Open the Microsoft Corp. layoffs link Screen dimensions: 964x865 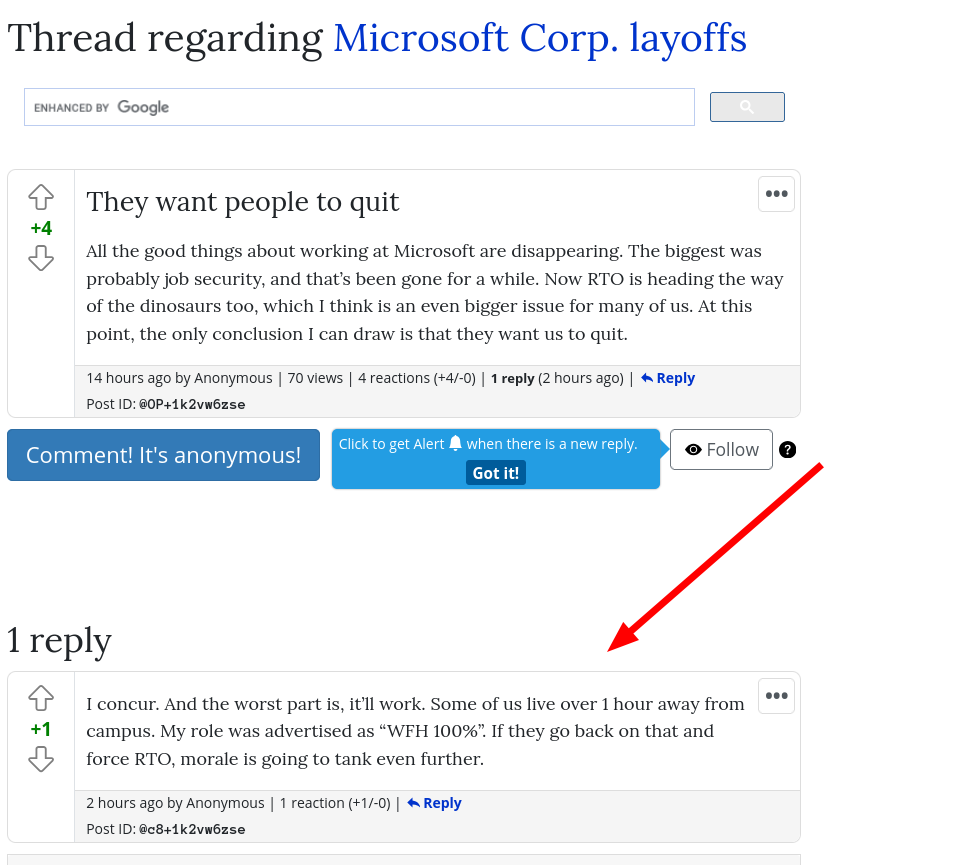click(x=540, y=38)
